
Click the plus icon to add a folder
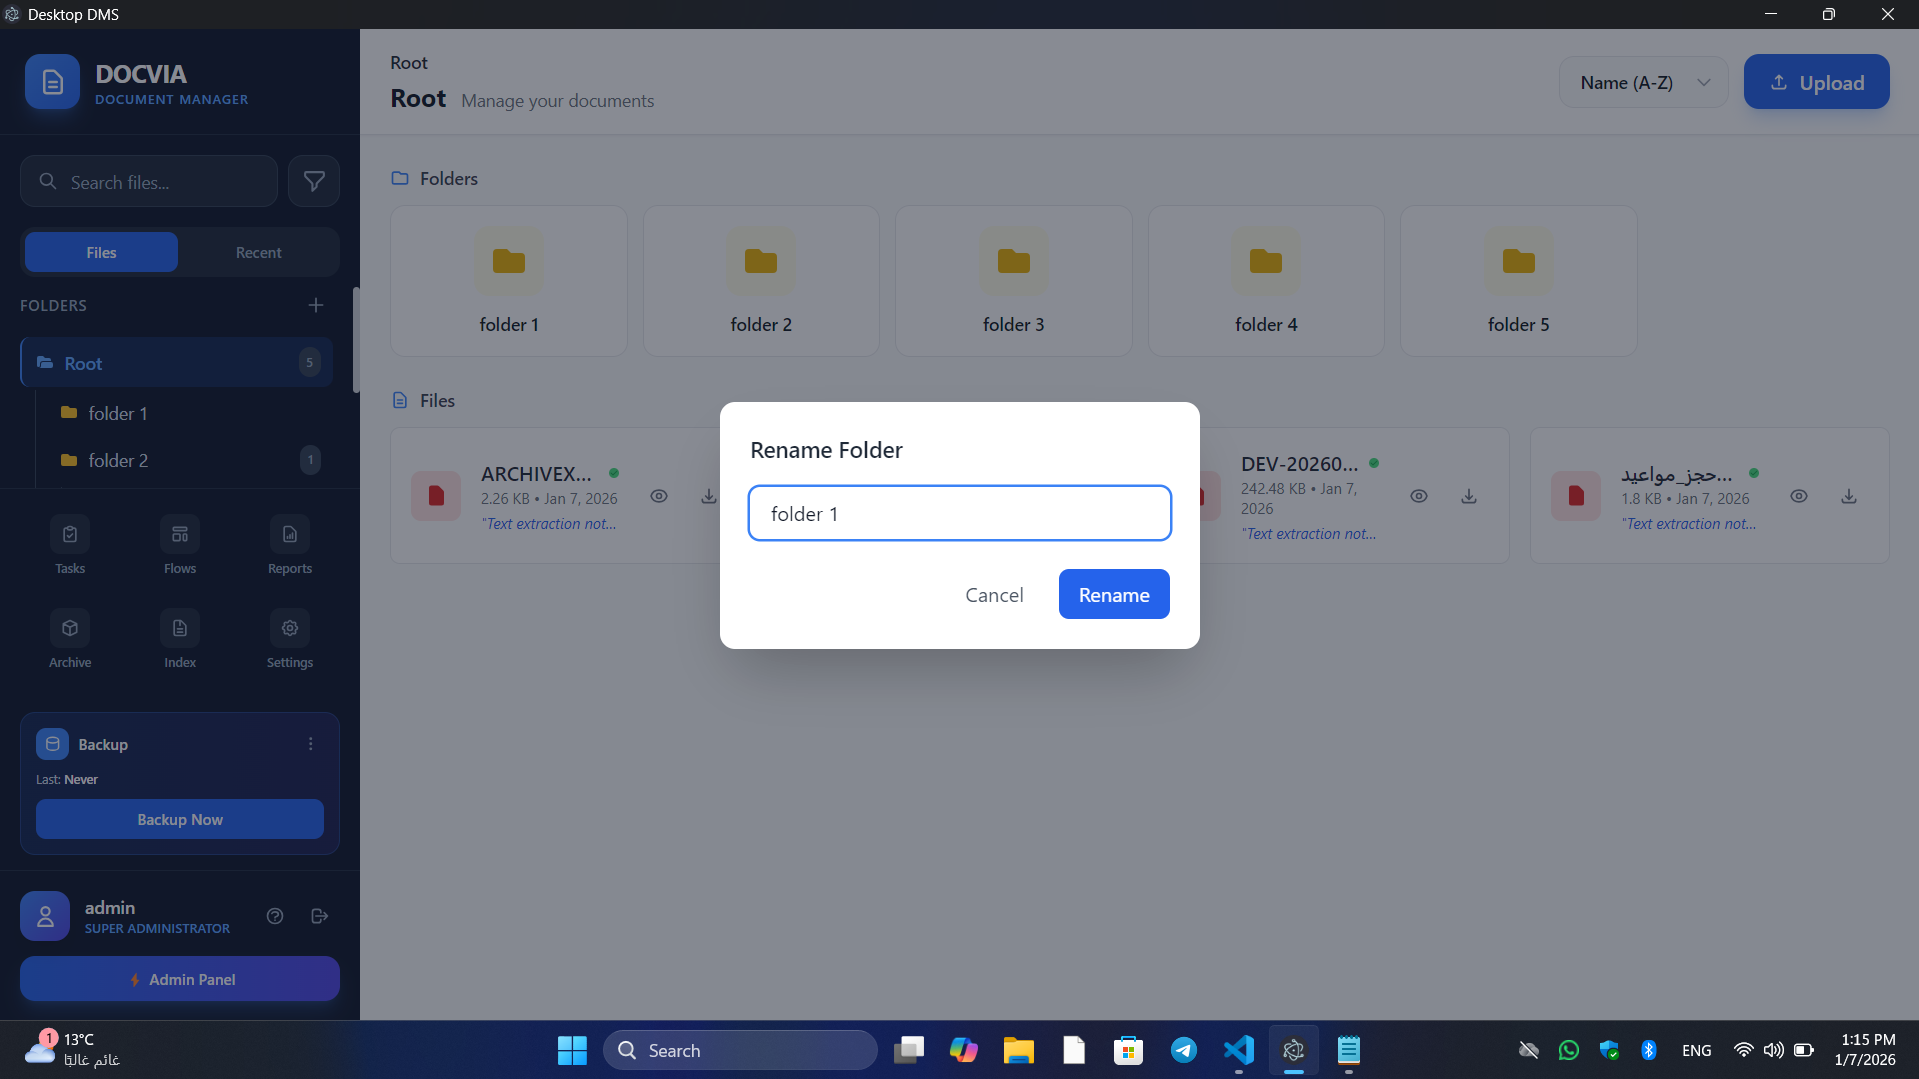point(316,305)
